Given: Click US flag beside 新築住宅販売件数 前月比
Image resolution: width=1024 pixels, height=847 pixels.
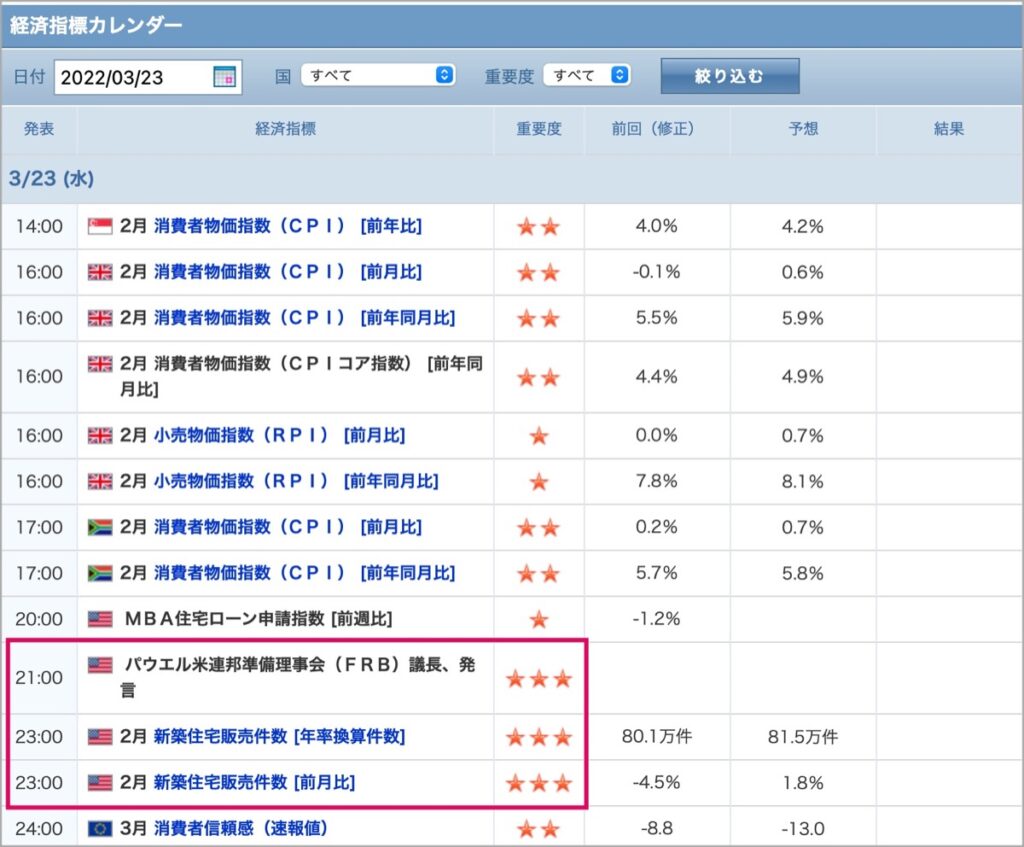Looking at the screenshot, I should 100,782.
